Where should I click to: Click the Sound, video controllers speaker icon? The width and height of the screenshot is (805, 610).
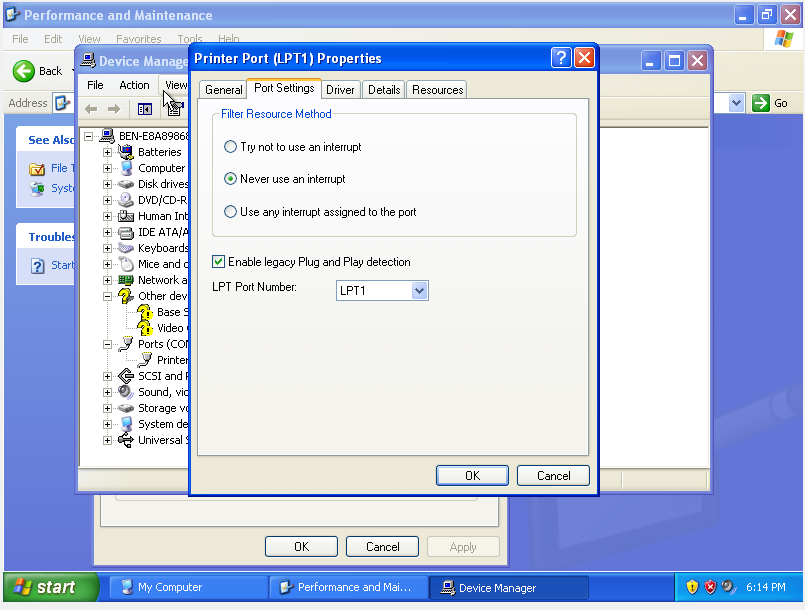coord(126,392)
